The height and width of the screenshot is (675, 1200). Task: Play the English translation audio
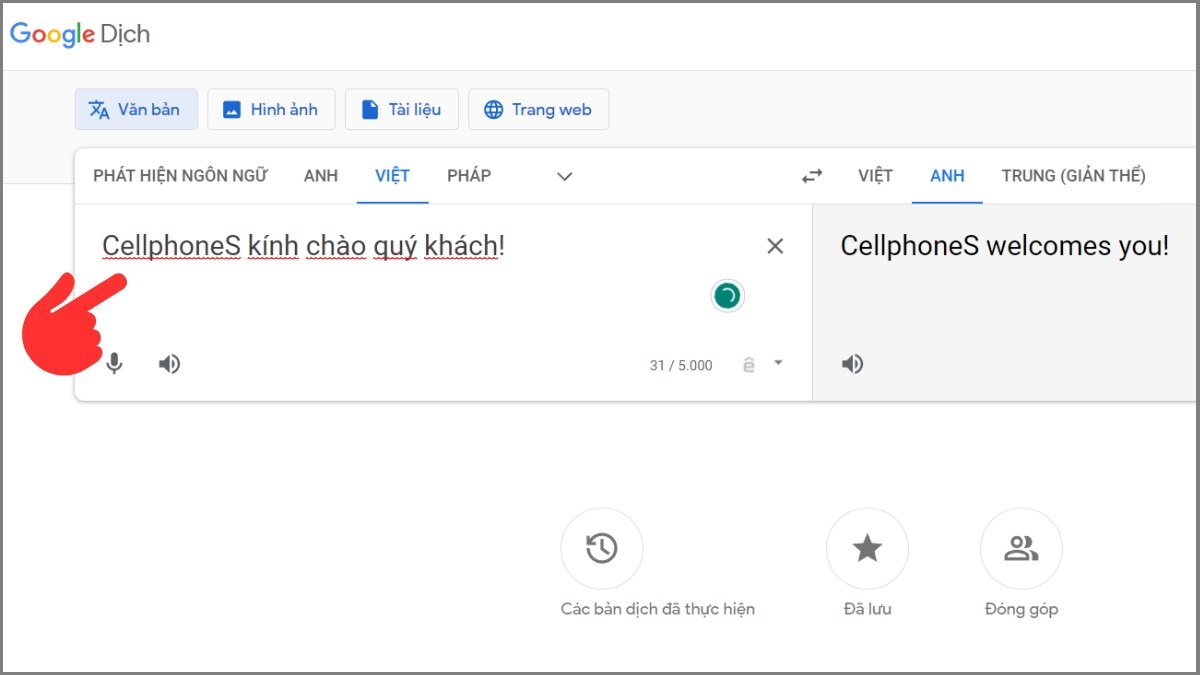[852, 364]
